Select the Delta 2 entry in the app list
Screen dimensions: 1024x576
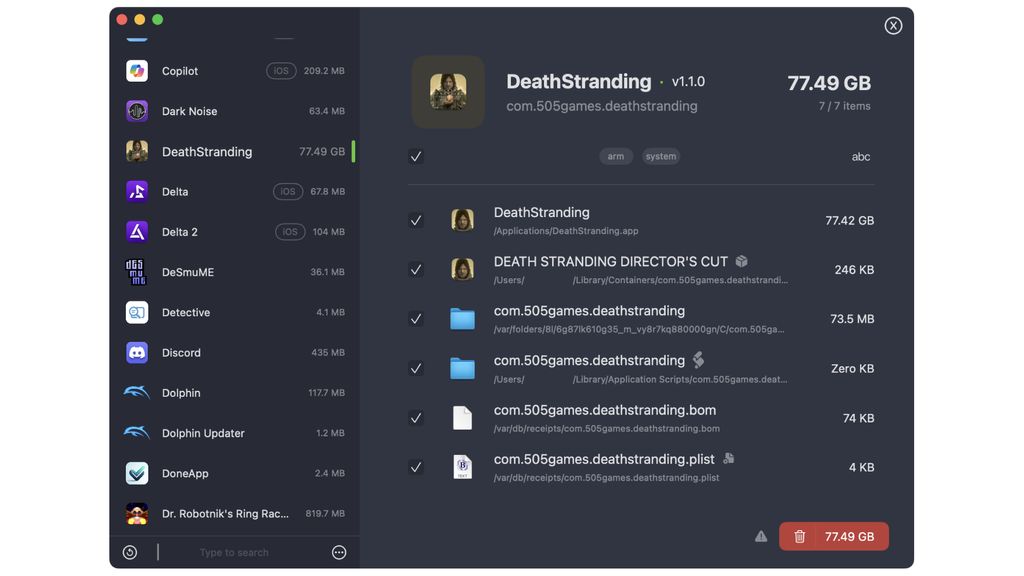tap(235, 232)
